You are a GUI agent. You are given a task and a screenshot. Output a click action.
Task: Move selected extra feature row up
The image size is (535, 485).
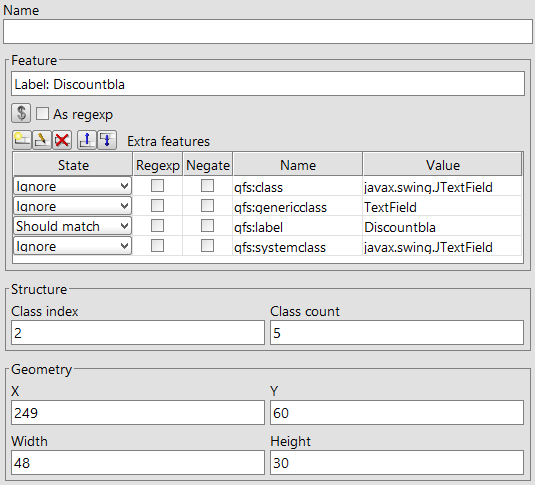pos(87,140)
